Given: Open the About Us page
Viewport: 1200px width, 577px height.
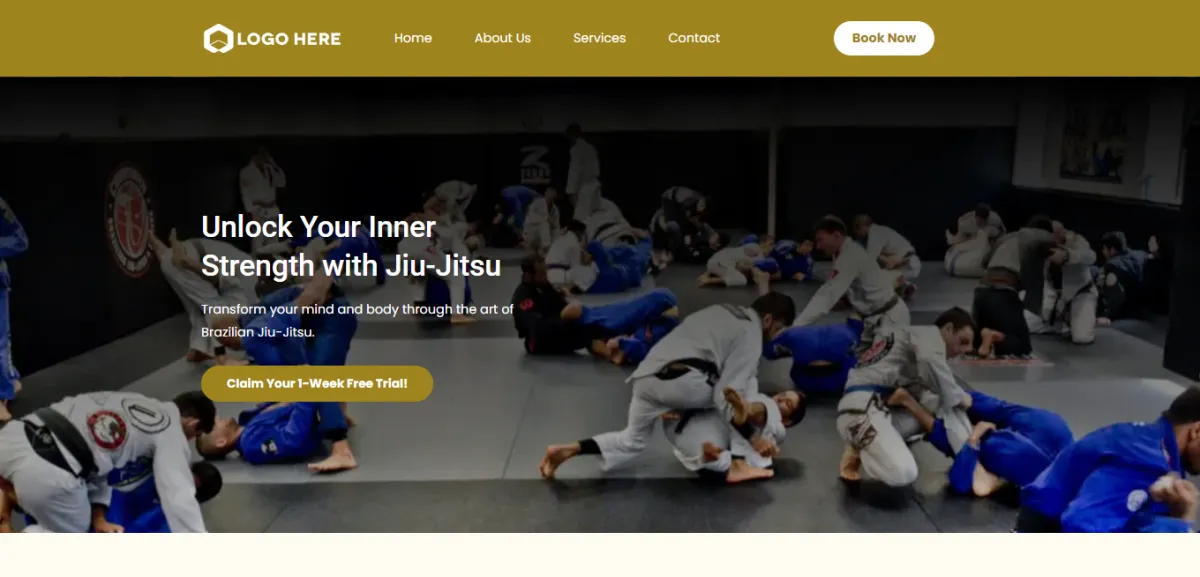Looking at the screenshot, I should point(502,38).
